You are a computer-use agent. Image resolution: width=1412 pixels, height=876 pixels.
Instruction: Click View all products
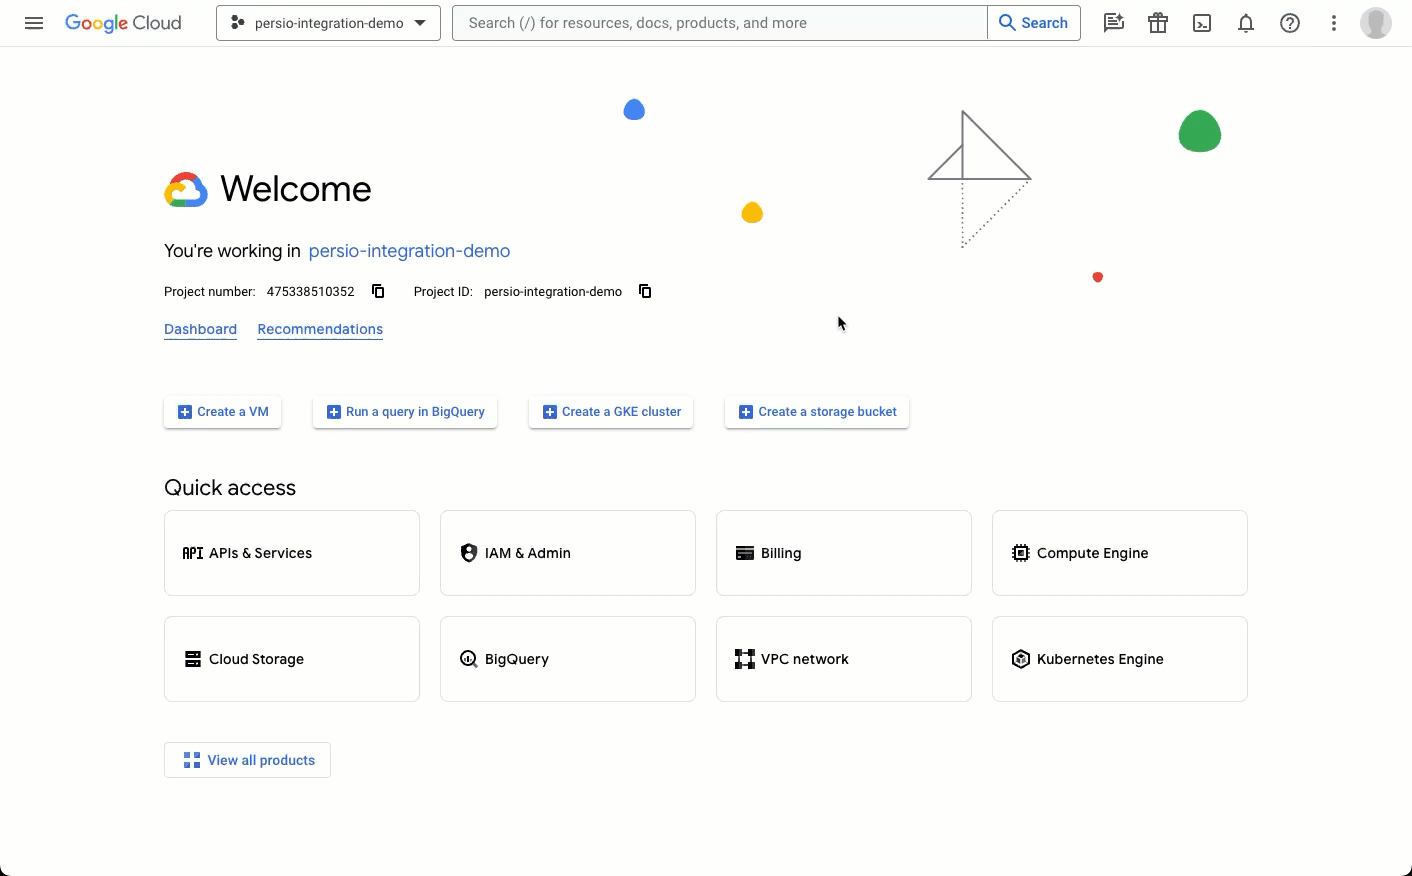tap(247, 760)
